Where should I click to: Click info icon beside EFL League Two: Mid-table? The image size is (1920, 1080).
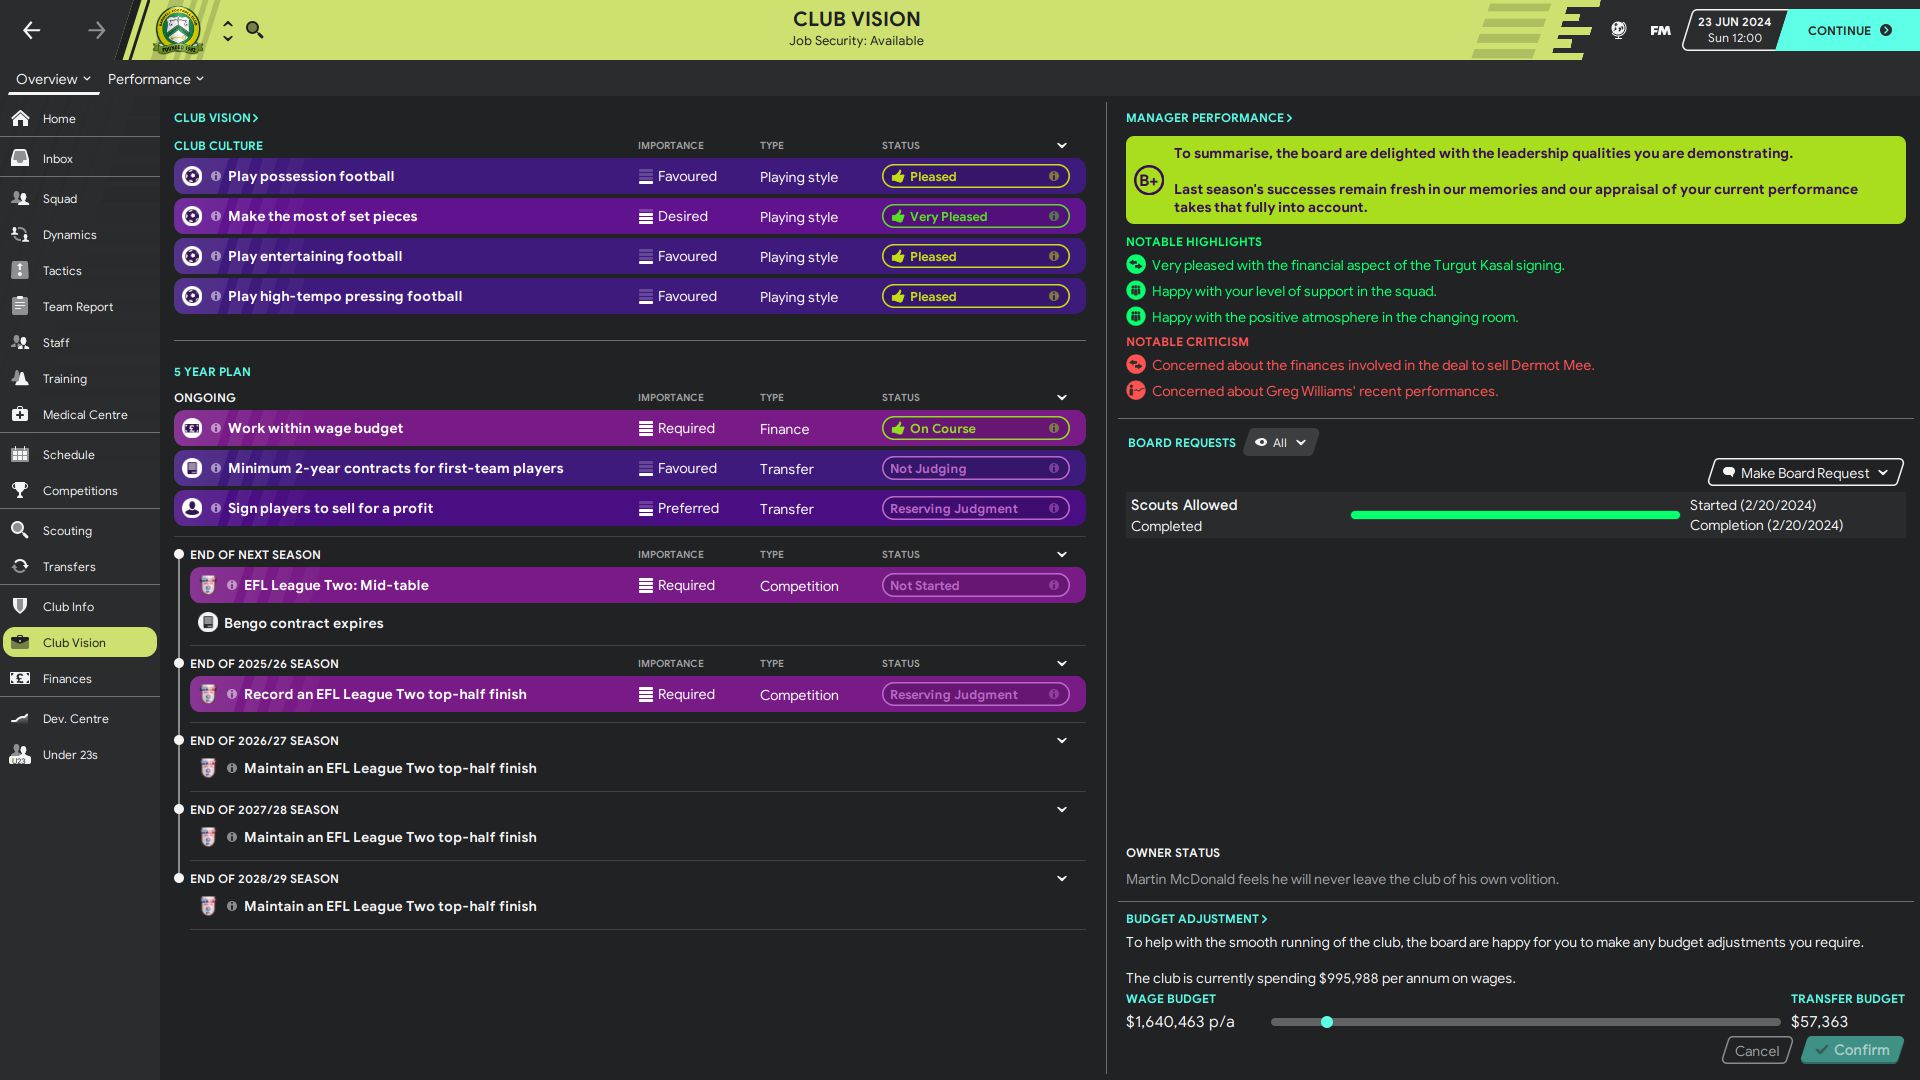point(232,585)
